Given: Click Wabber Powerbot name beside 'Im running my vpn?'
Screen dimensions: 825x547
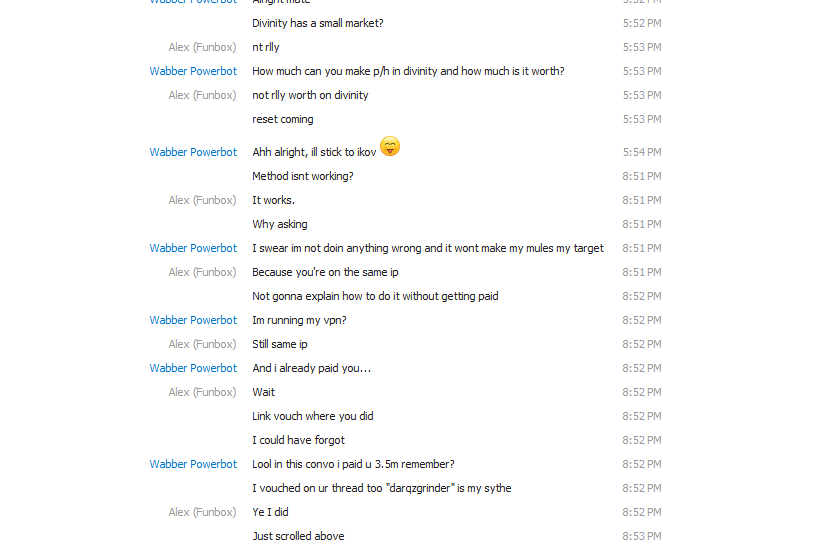Looking at the screenshot, I should [193, 320].
